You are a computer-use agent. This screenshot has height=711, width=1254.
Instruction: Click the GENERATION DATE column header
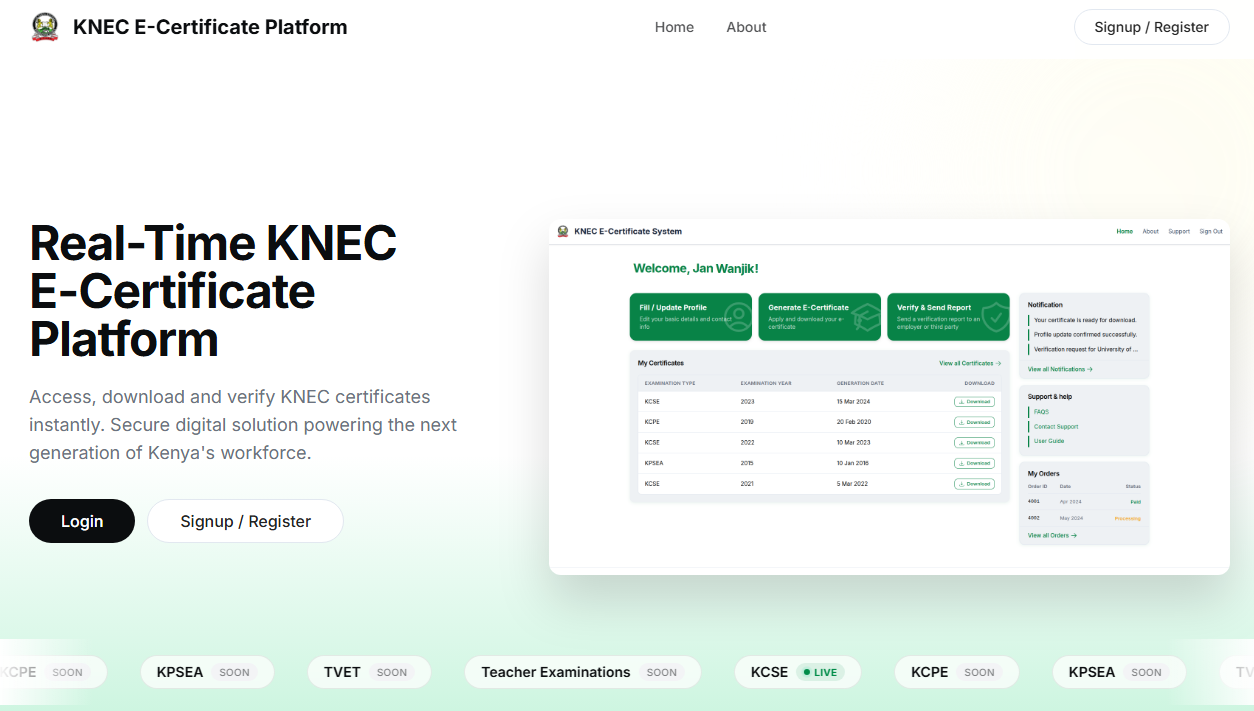click(860, 383)
